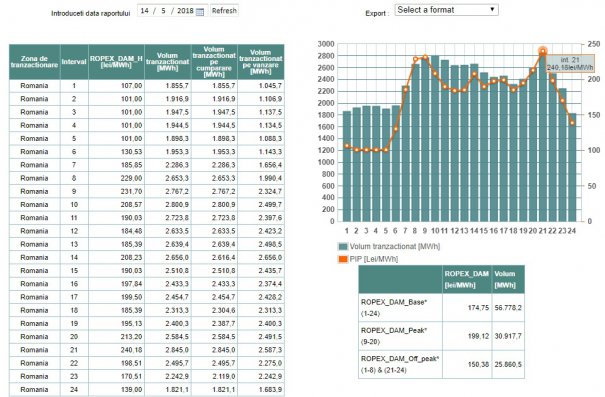
Task: Click the 'PIP [Lei/MWh]' legend label
Action: (x=374, y=259)
